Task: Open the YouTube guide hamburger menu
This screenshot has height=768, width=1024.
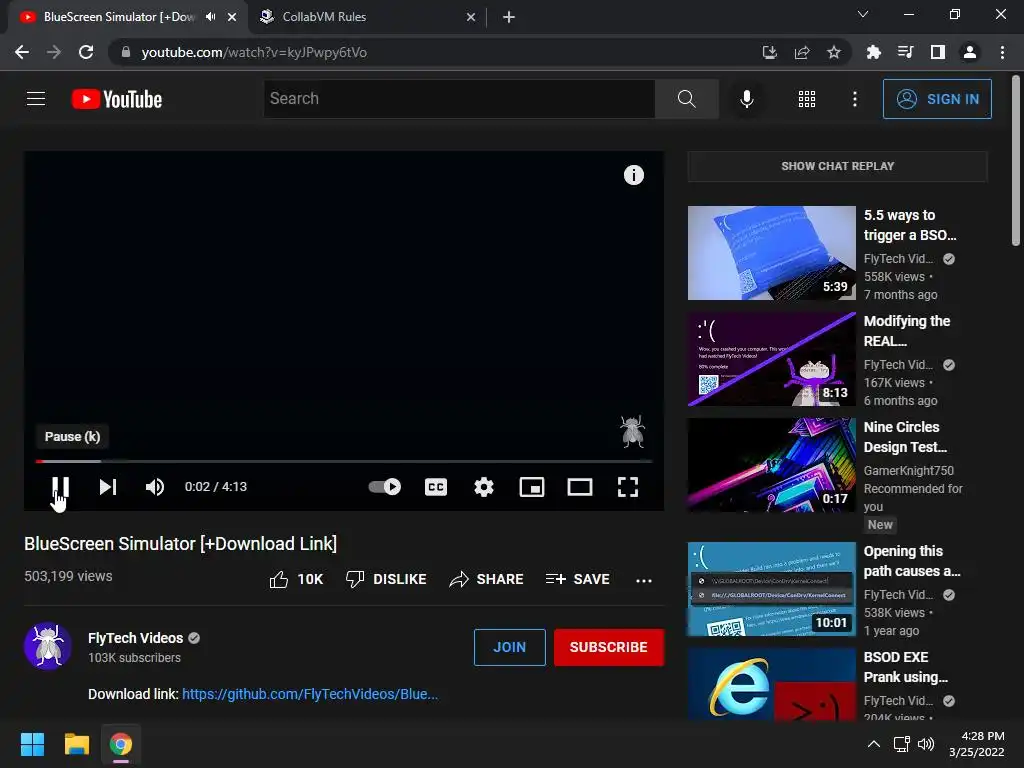Action: (36, 99)
